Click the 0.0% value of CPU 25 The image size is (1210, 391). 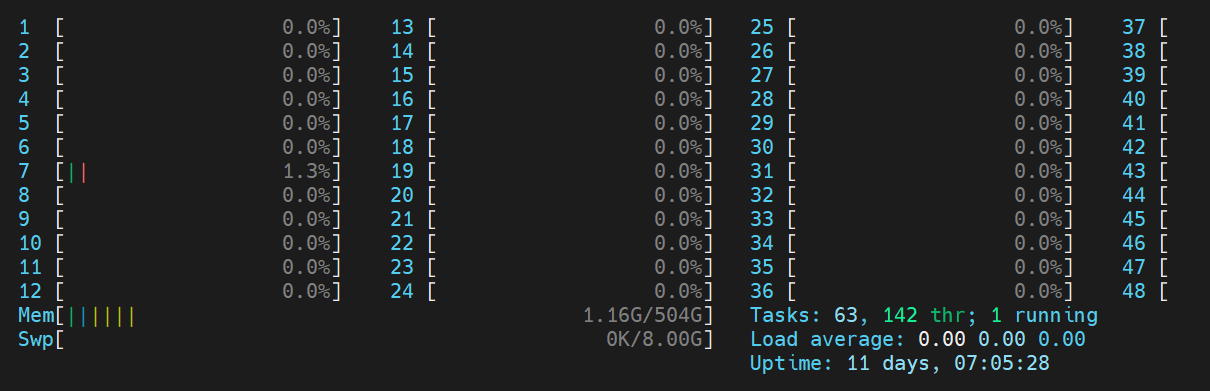[1039, 27]
